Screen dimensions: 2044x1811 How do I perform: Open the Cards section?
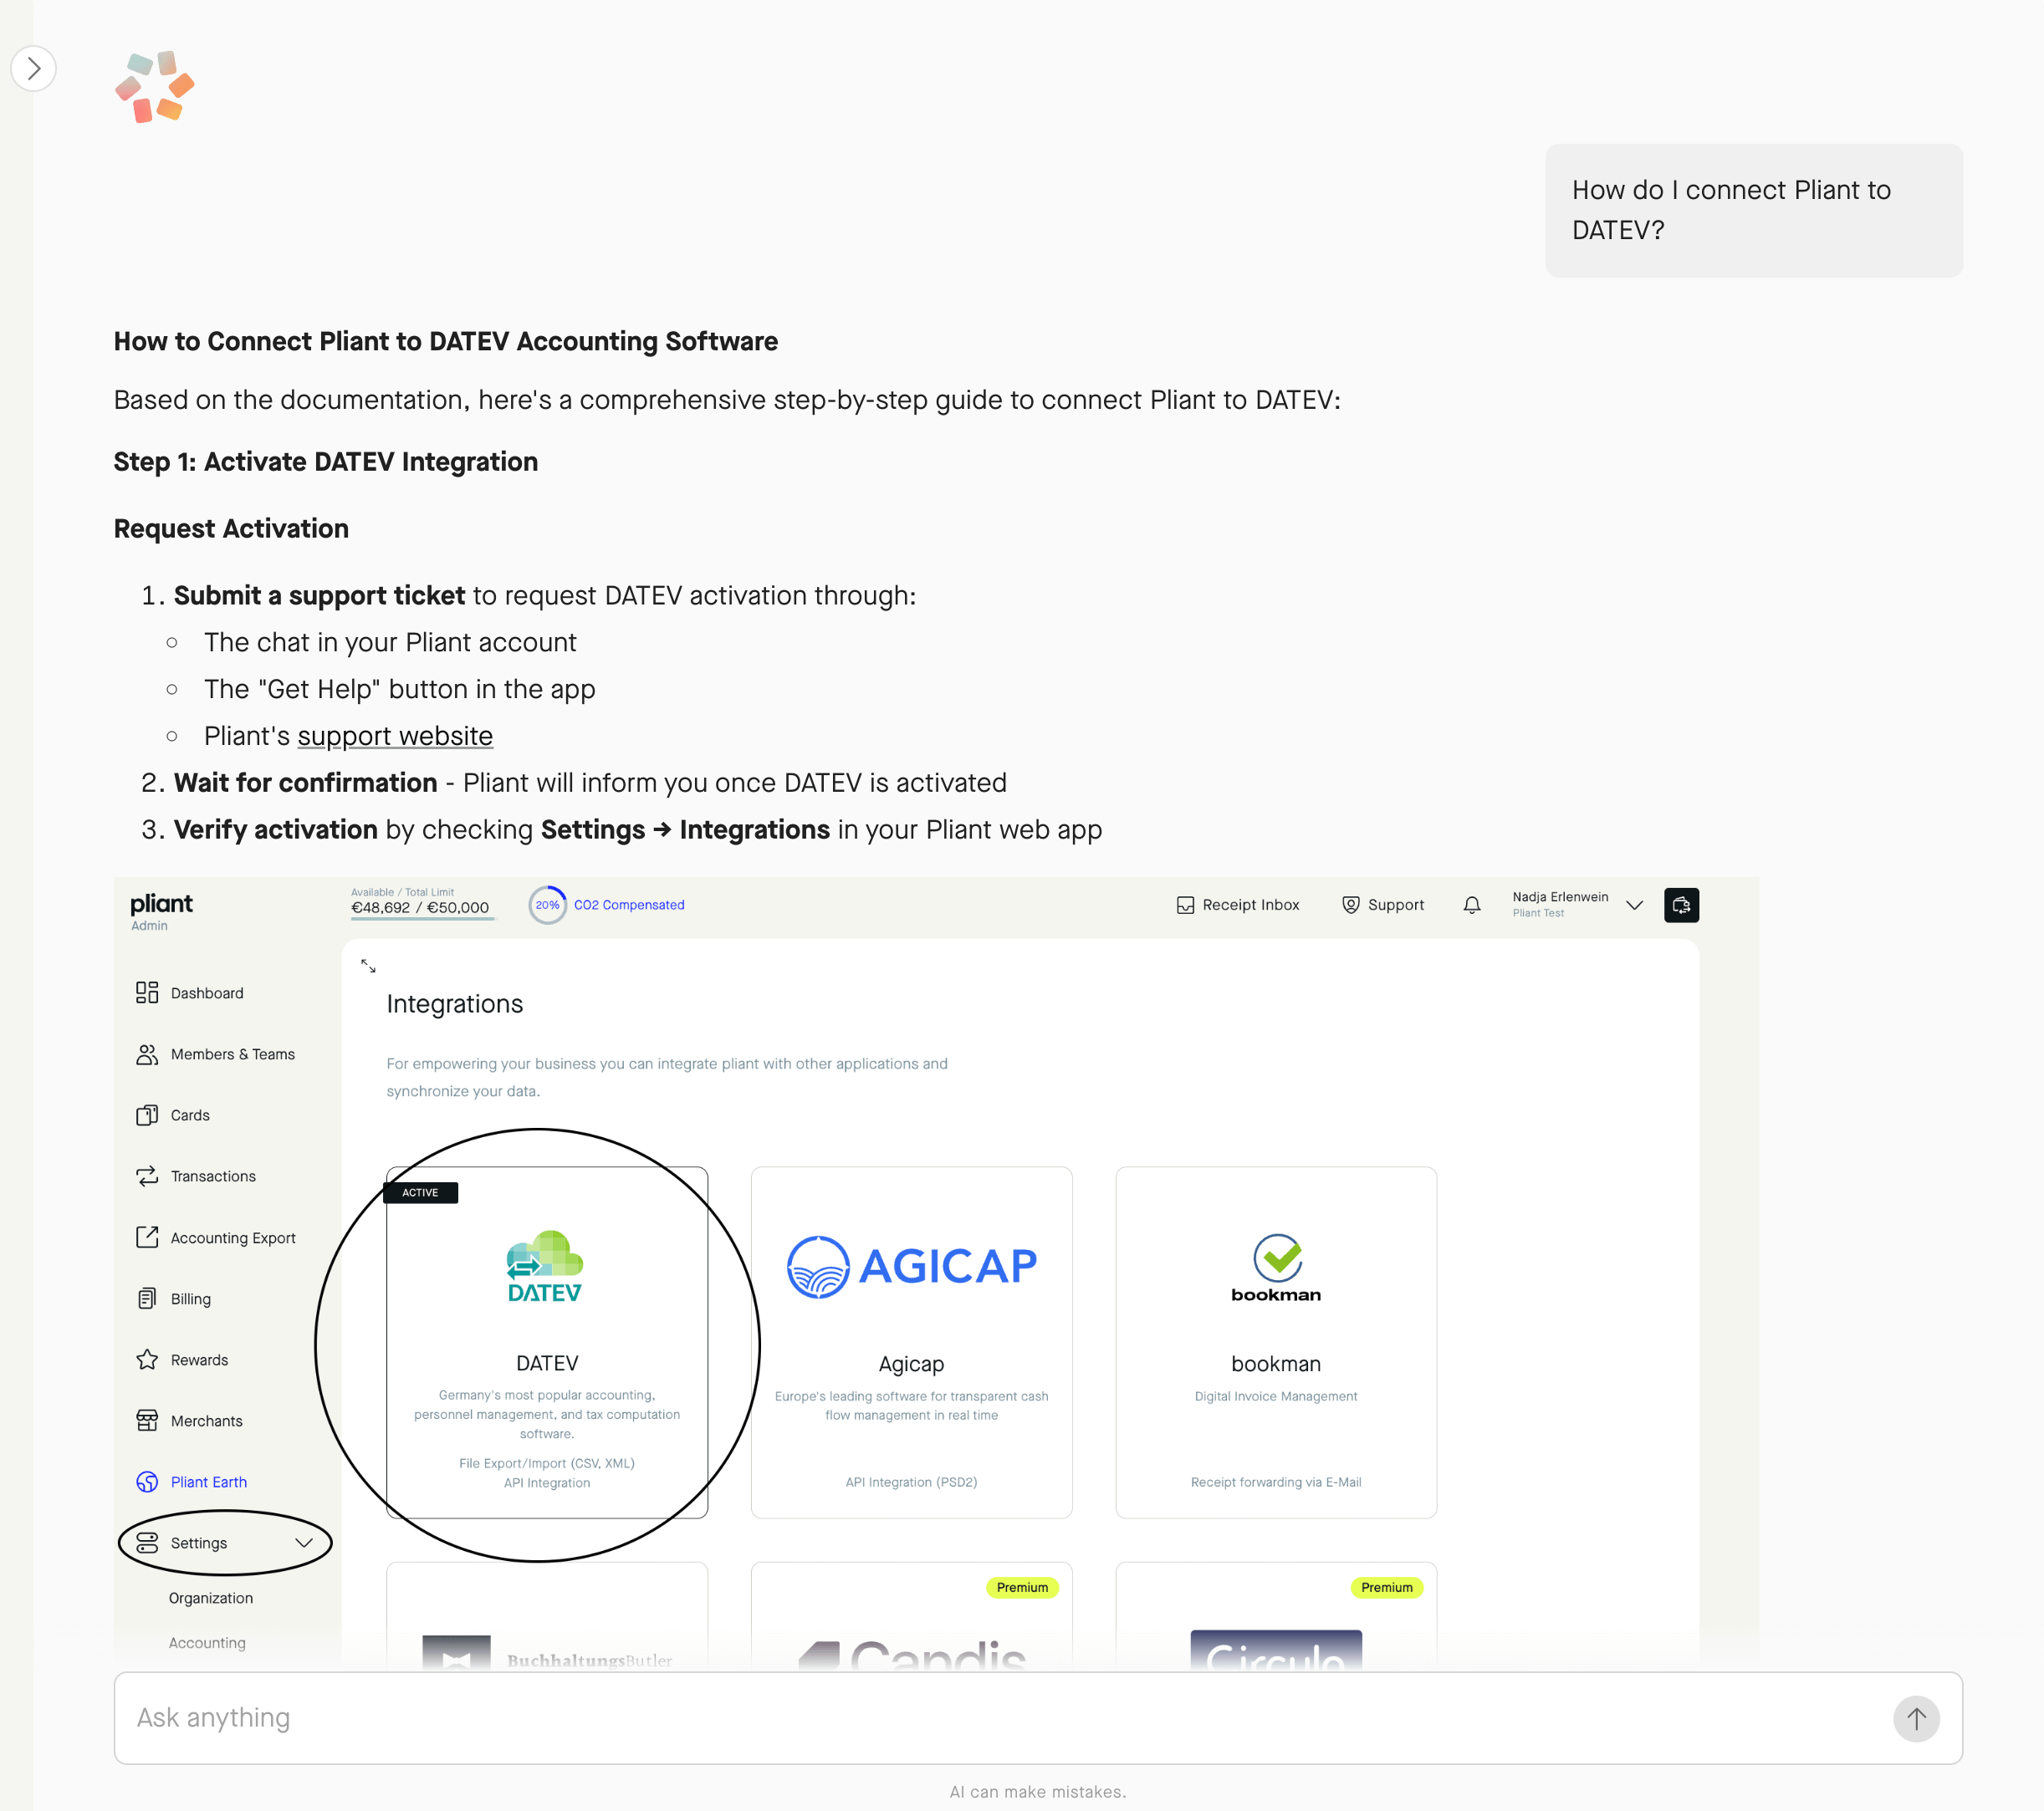pos(189,1115)
